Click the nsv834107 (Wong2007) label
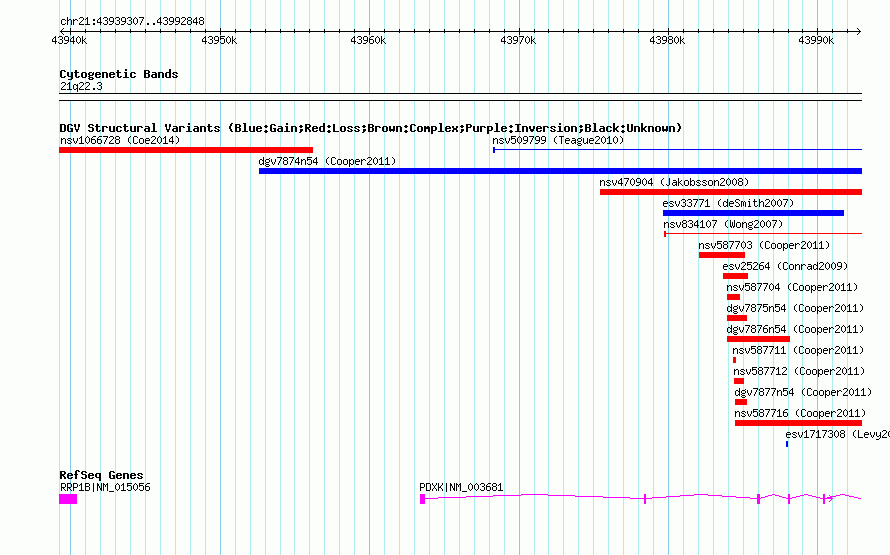This screenshot has width=890, height=555. click(723, 224)
